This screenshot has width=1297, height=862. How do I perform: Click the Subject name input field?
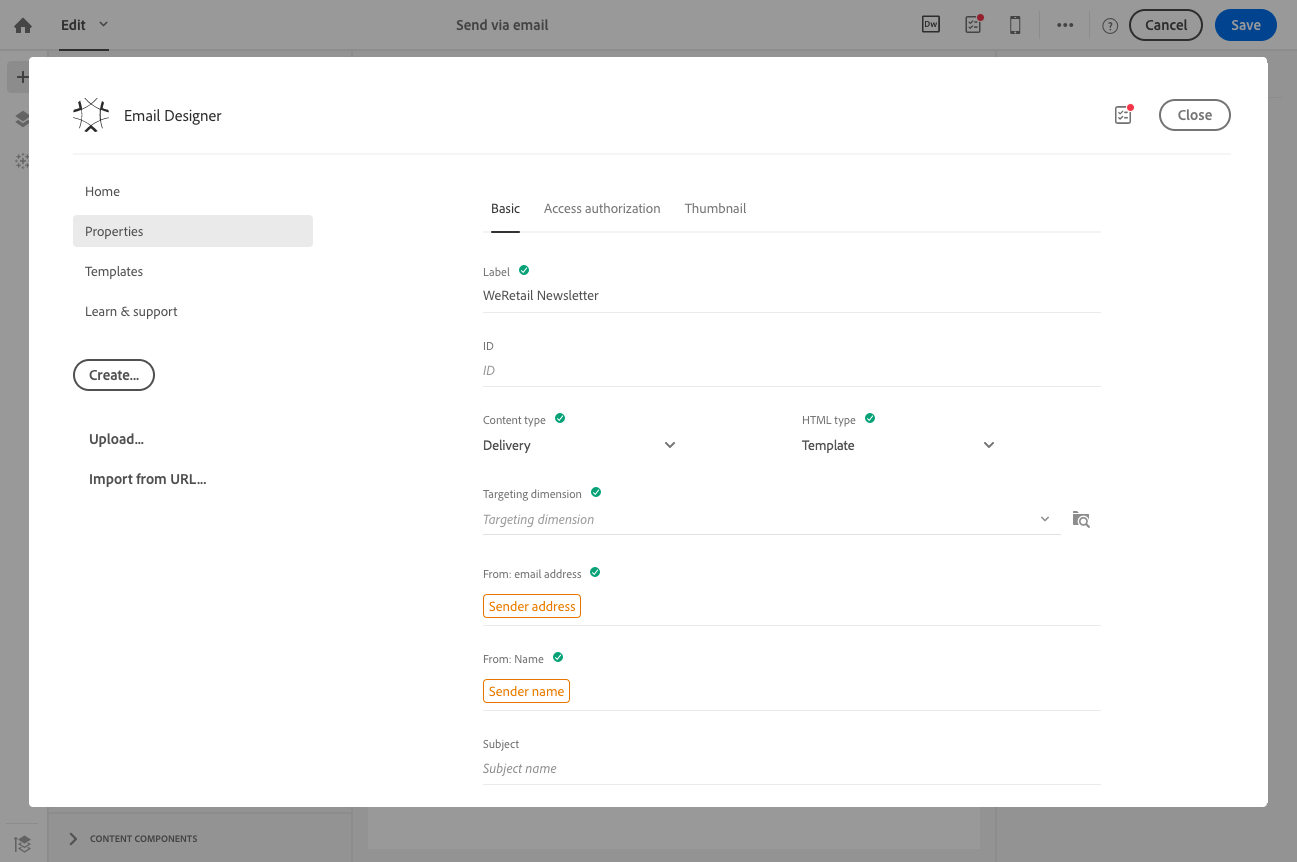click(x=790, y=768)
